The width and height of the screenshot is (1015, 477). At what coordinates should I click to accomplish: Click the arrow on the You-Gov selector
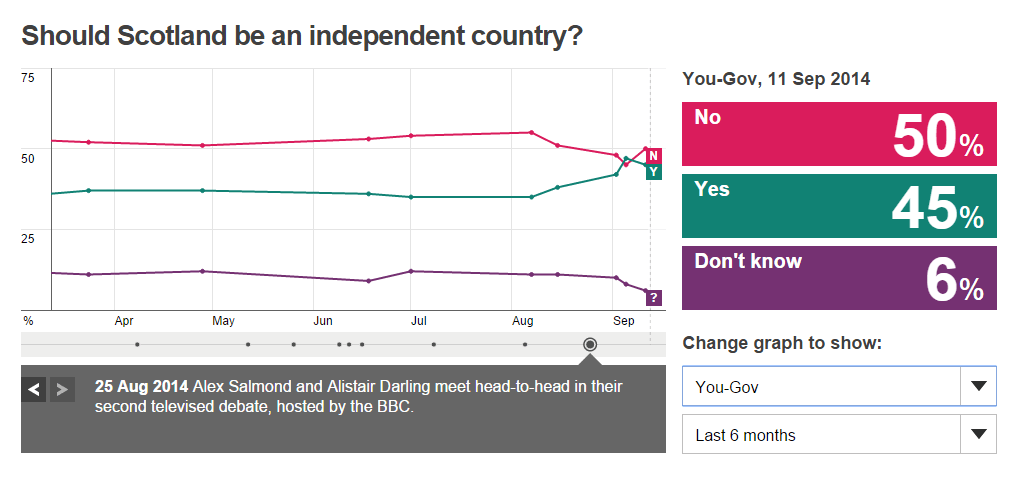[x=978, y=386]
